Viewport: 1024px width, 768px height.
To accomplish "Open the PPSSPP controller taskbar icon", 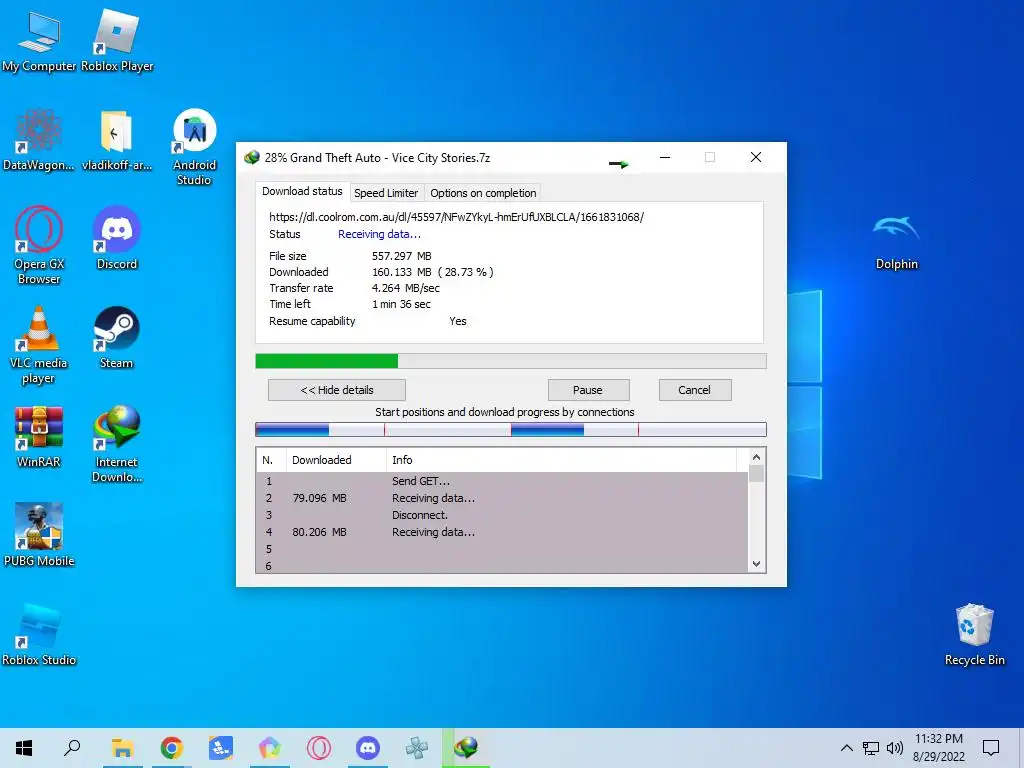I will (417, 748).
